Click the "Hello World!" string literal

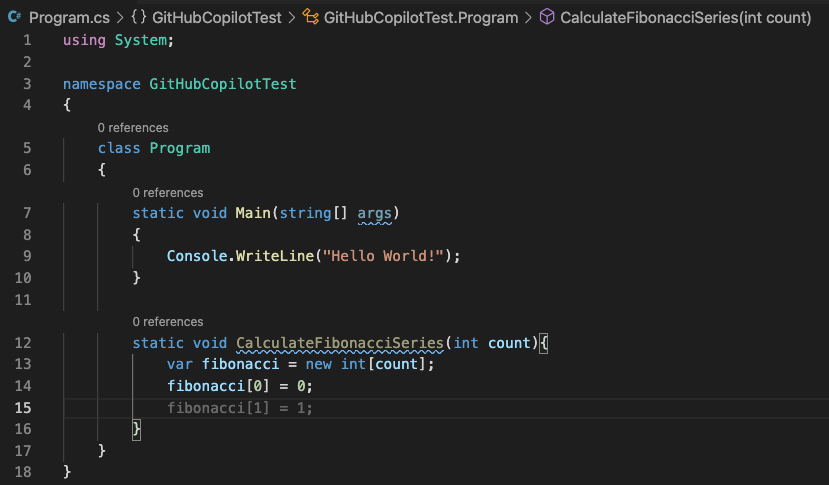pyautogui.click(x=383, y=256)
